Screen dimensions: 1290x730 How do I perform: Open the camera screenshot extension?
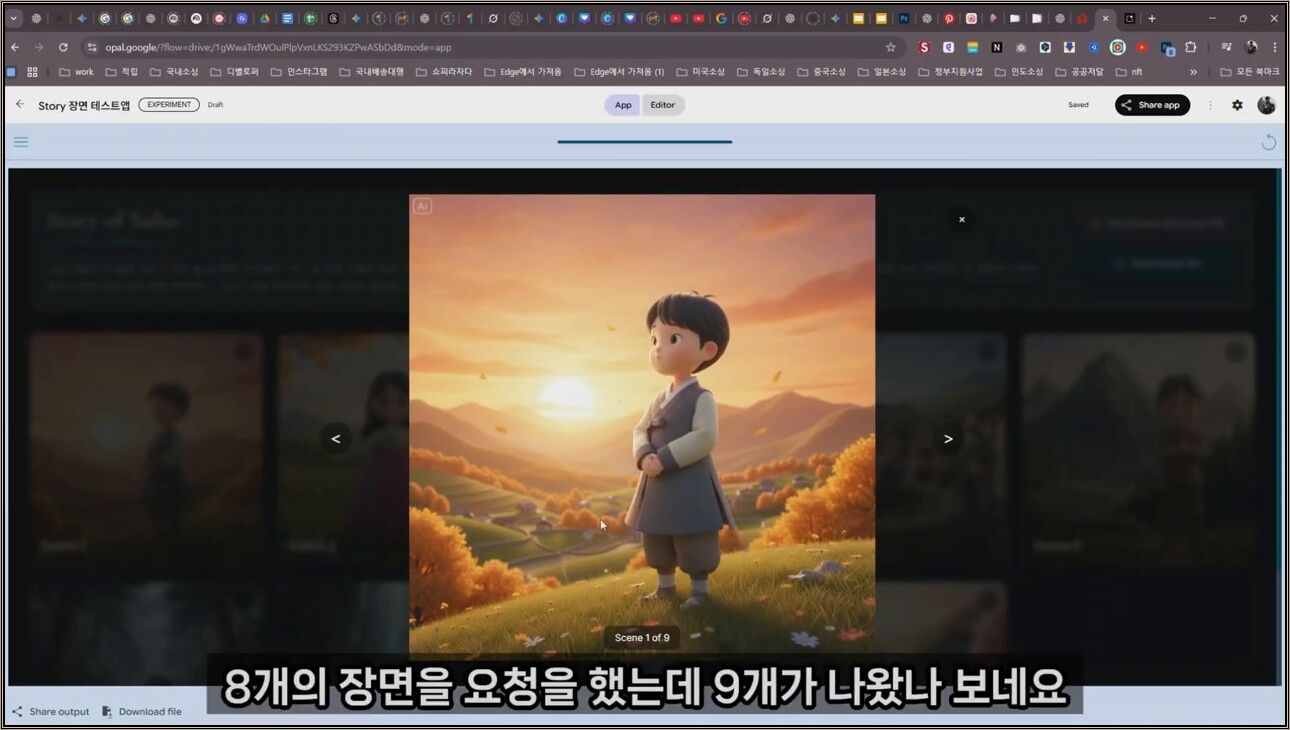[1021, 47]
